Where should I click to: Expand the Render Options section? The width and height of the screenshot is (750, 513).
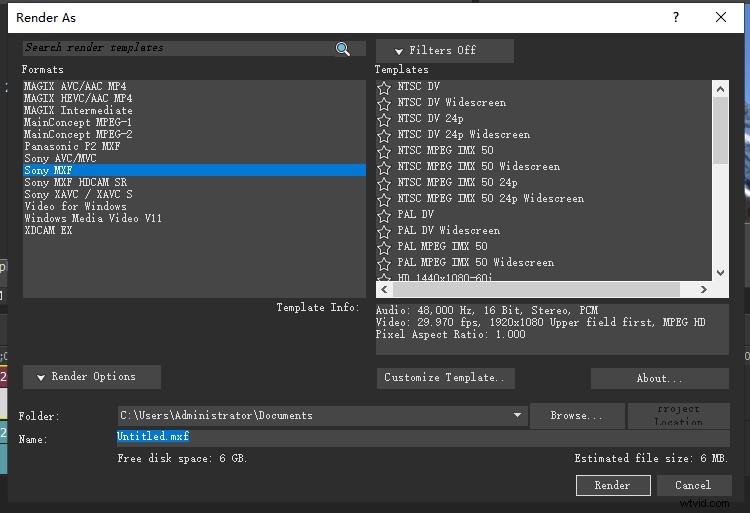(92, 377)
